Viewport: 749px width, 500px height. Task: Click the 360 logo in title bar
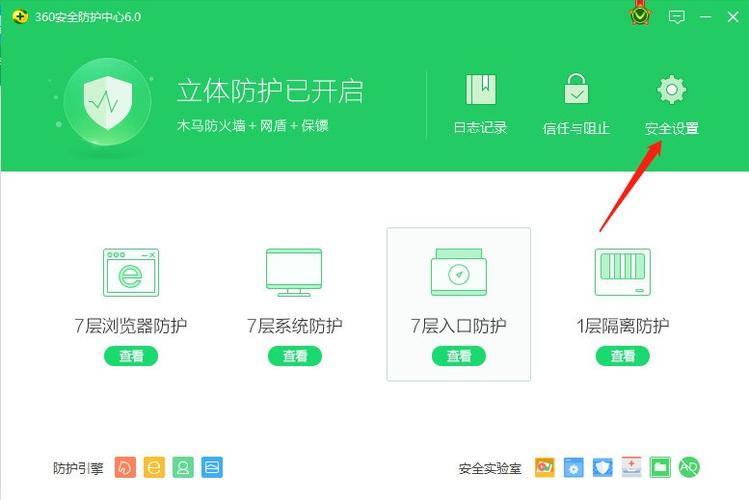[20, 17]
